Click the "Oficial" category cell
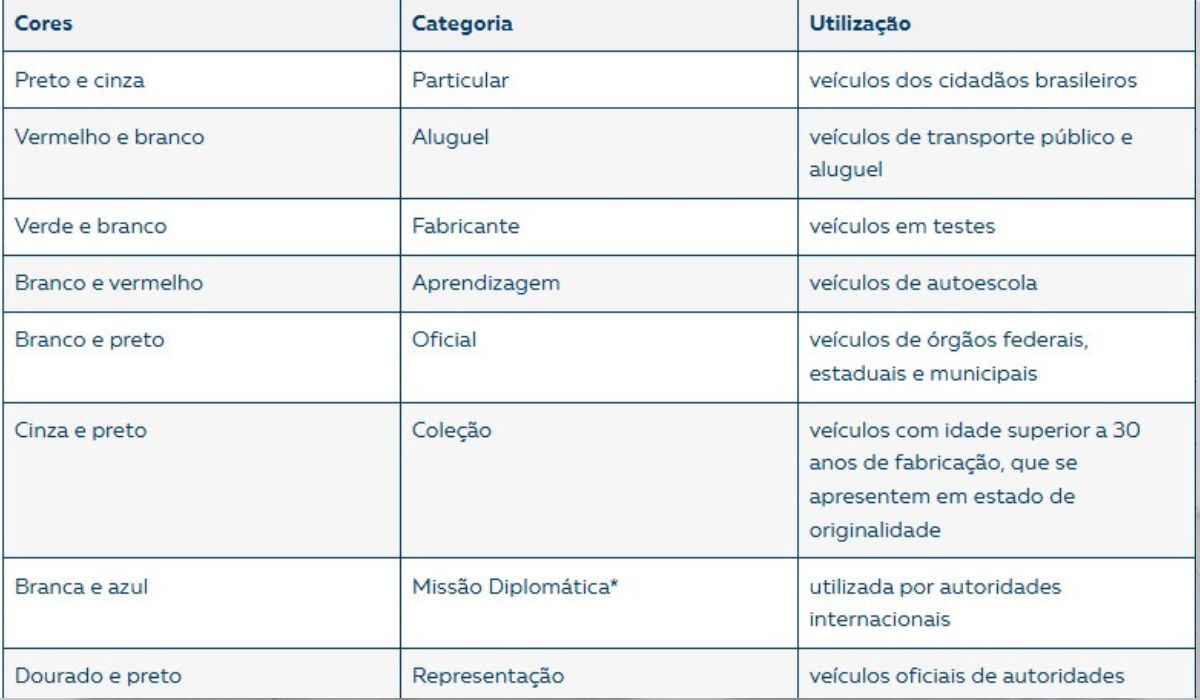Viewport: 1200px width, 700px height. (444, 340)
